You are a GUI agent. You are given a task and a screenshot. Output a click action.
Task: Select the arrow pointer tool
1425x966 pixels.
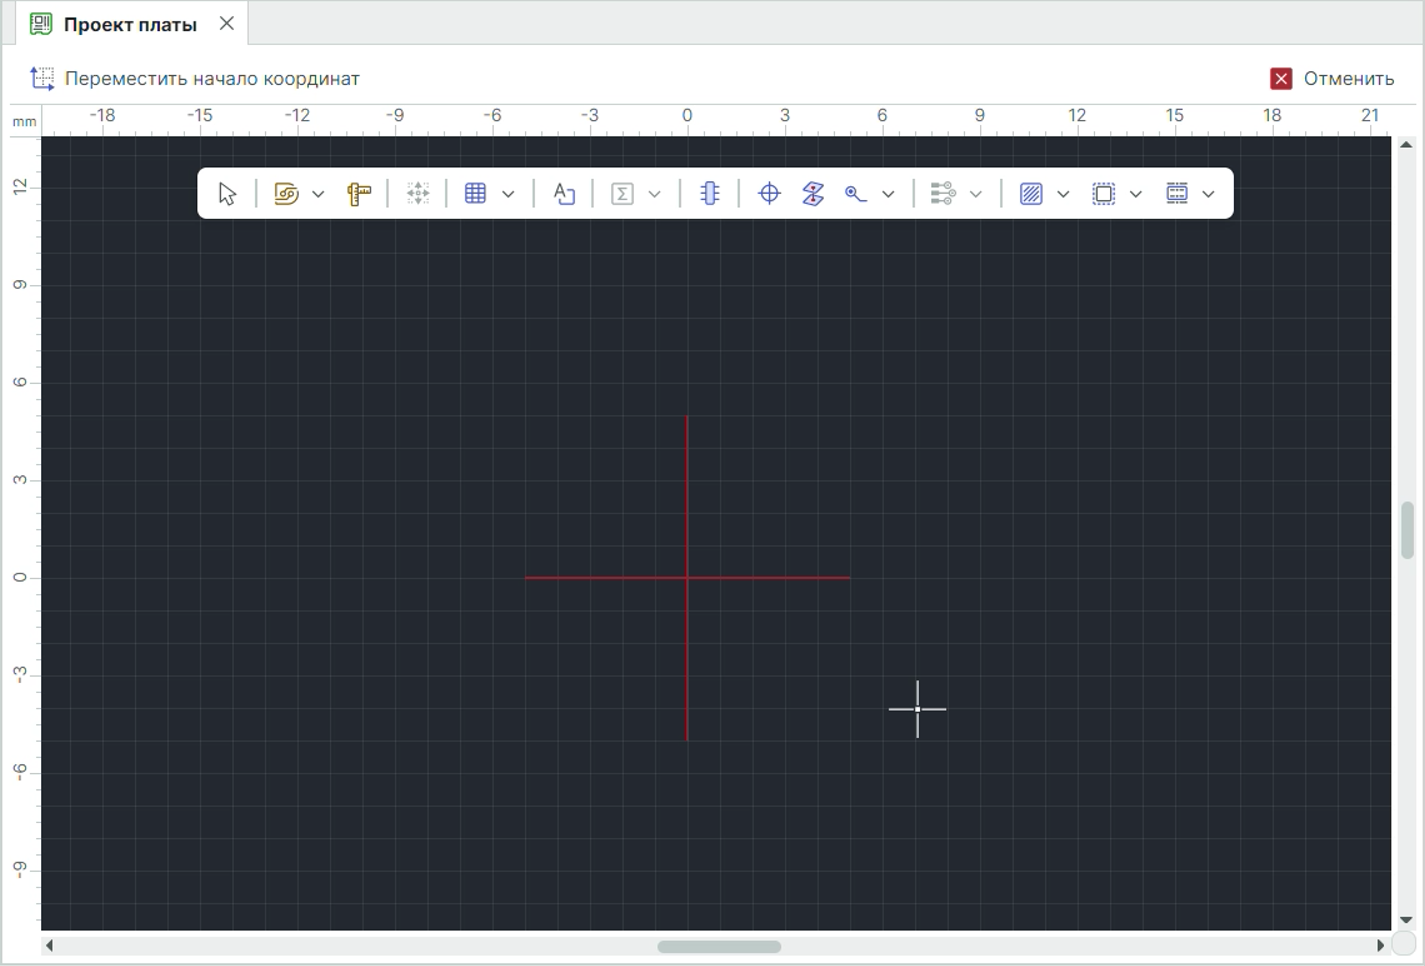[x=227, y=194]
